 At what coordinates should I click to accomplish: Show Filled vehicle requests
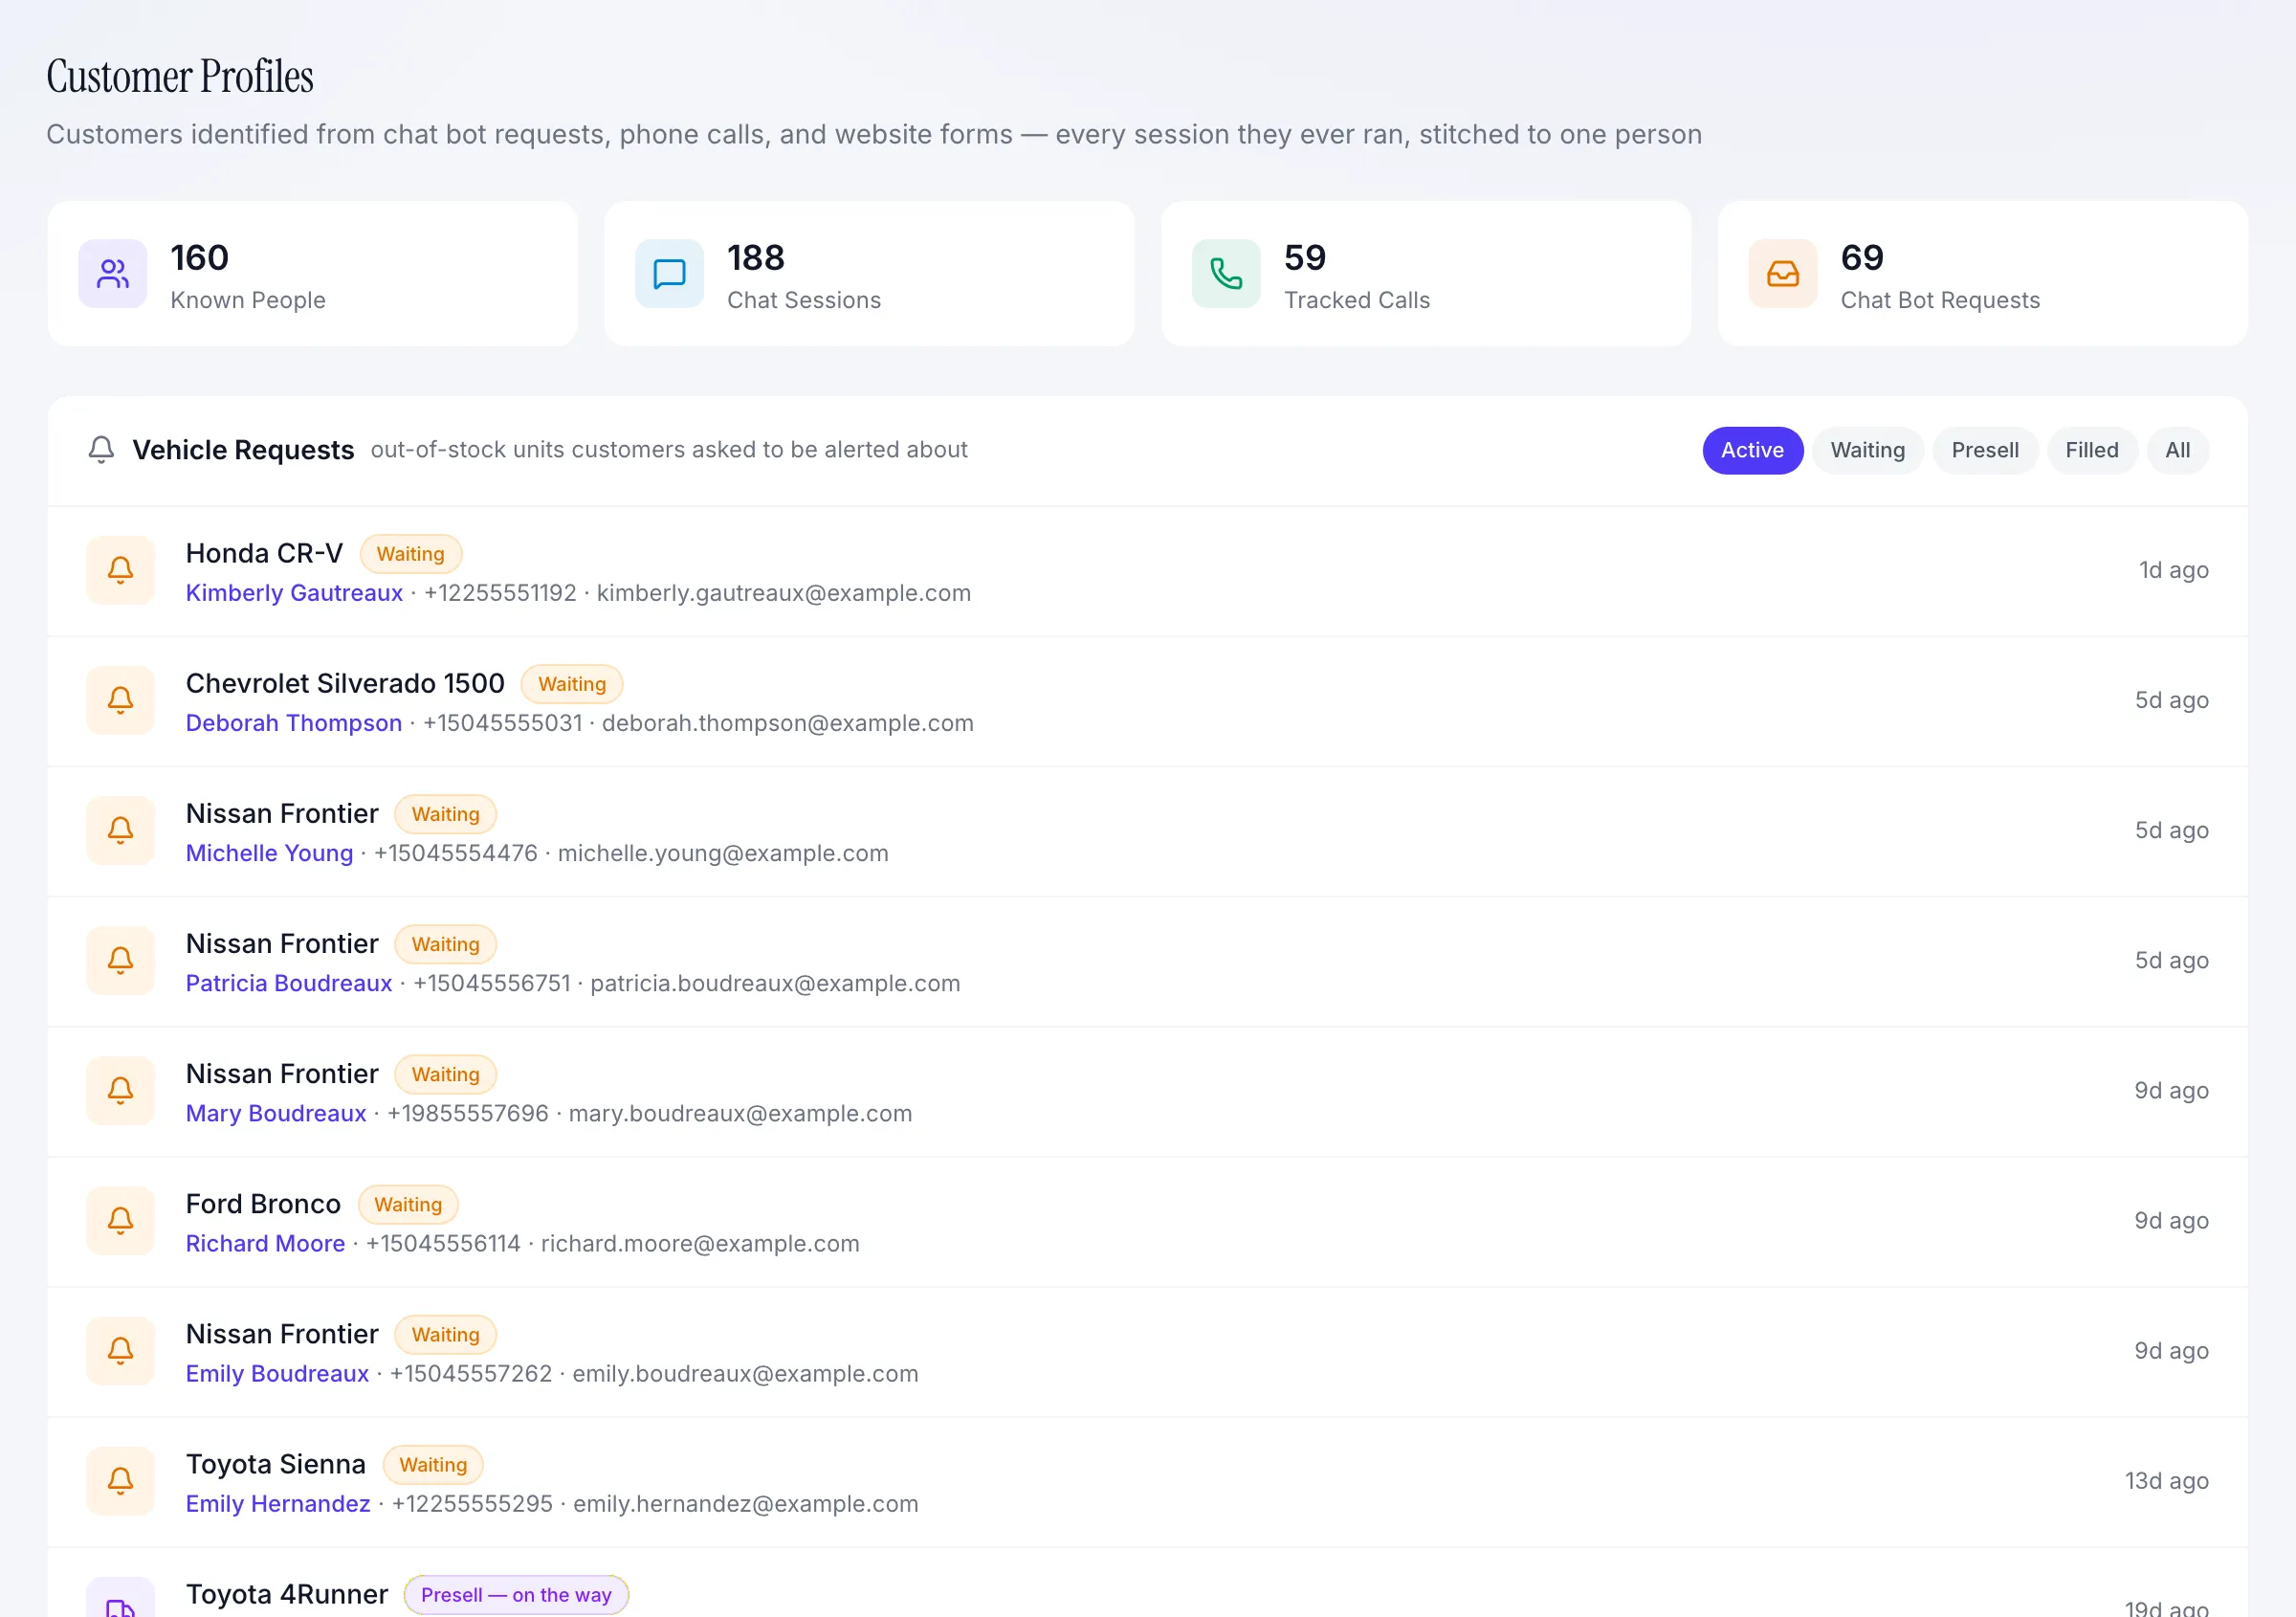[2091, 451]
